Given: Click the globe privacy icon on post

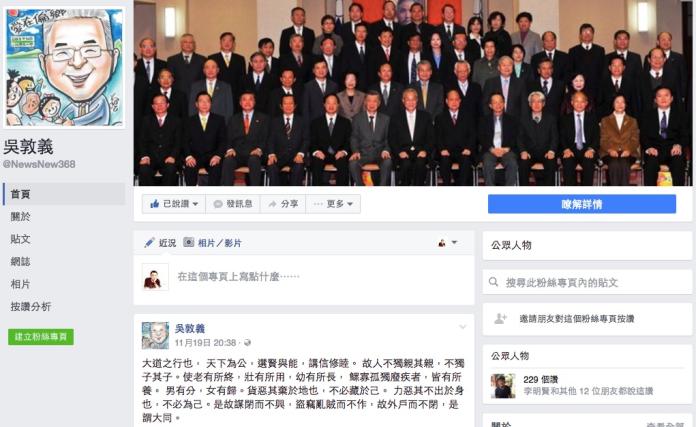Looking at the screenshot, I should click(x=248, y=343).
